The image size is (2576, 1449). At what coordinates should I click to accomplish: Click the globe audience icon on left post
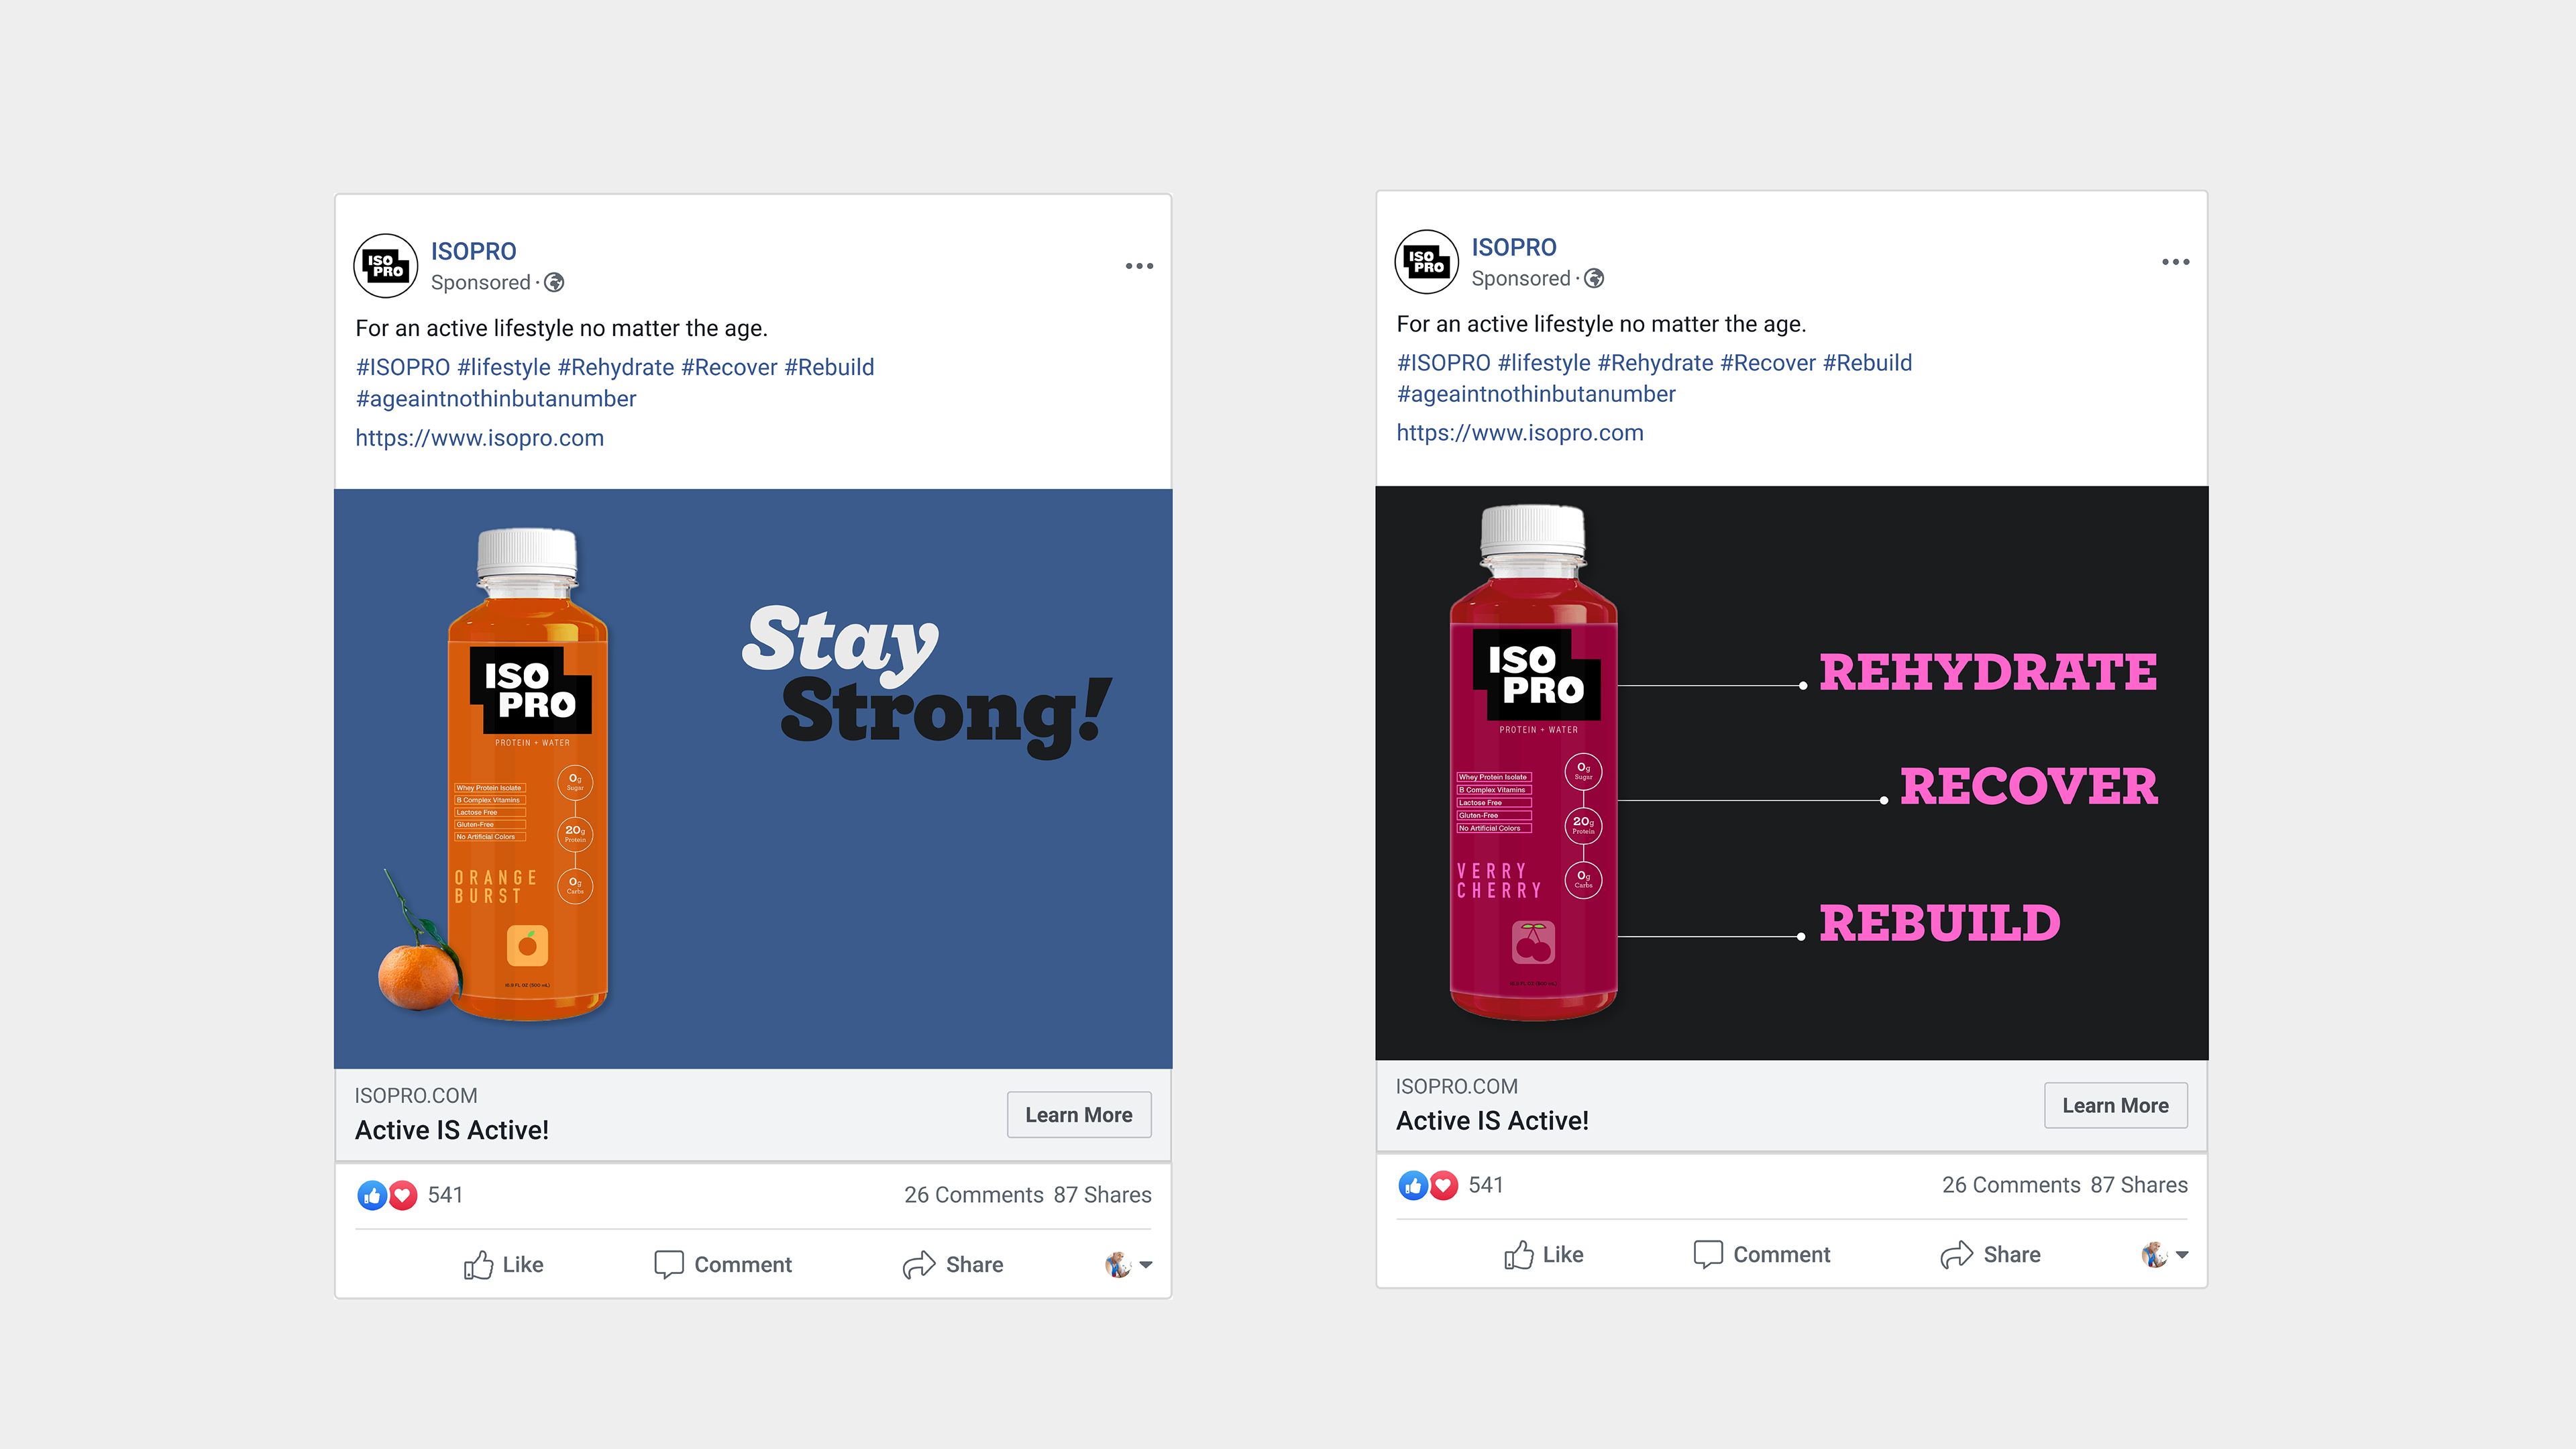pos(554,283)
